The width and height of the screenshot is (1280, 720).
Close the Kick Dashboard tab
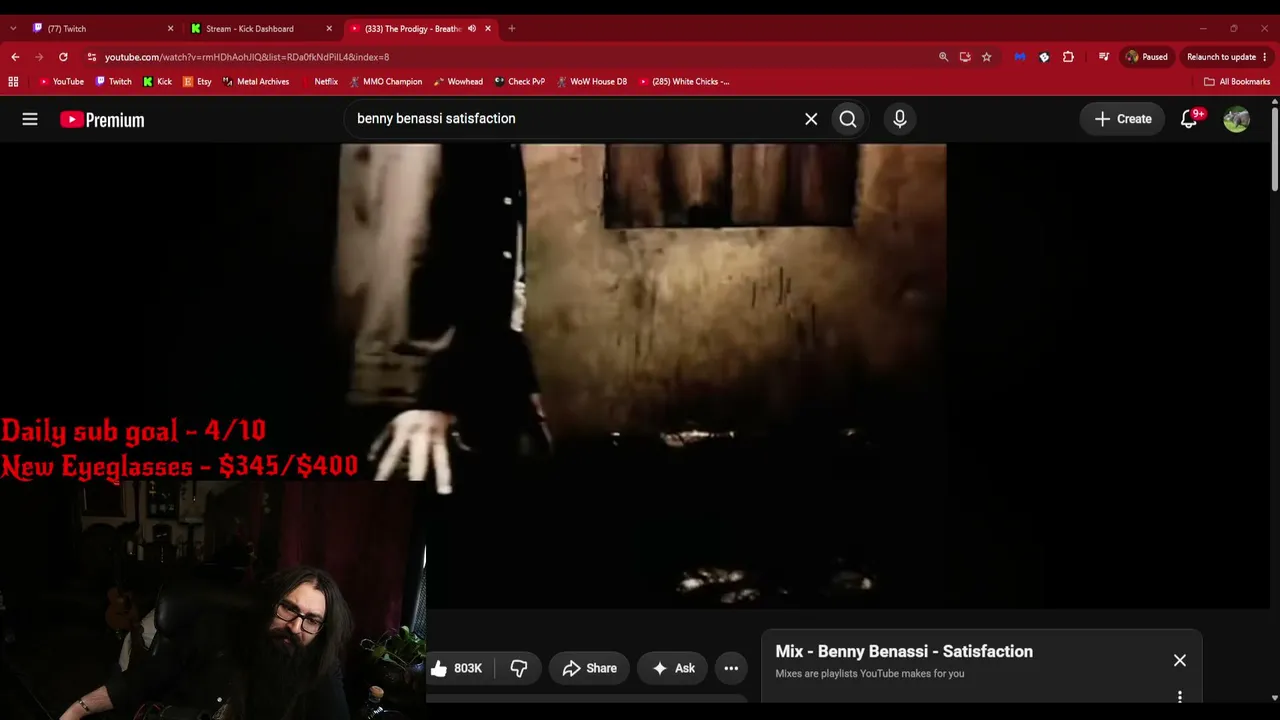coord(329,29)
